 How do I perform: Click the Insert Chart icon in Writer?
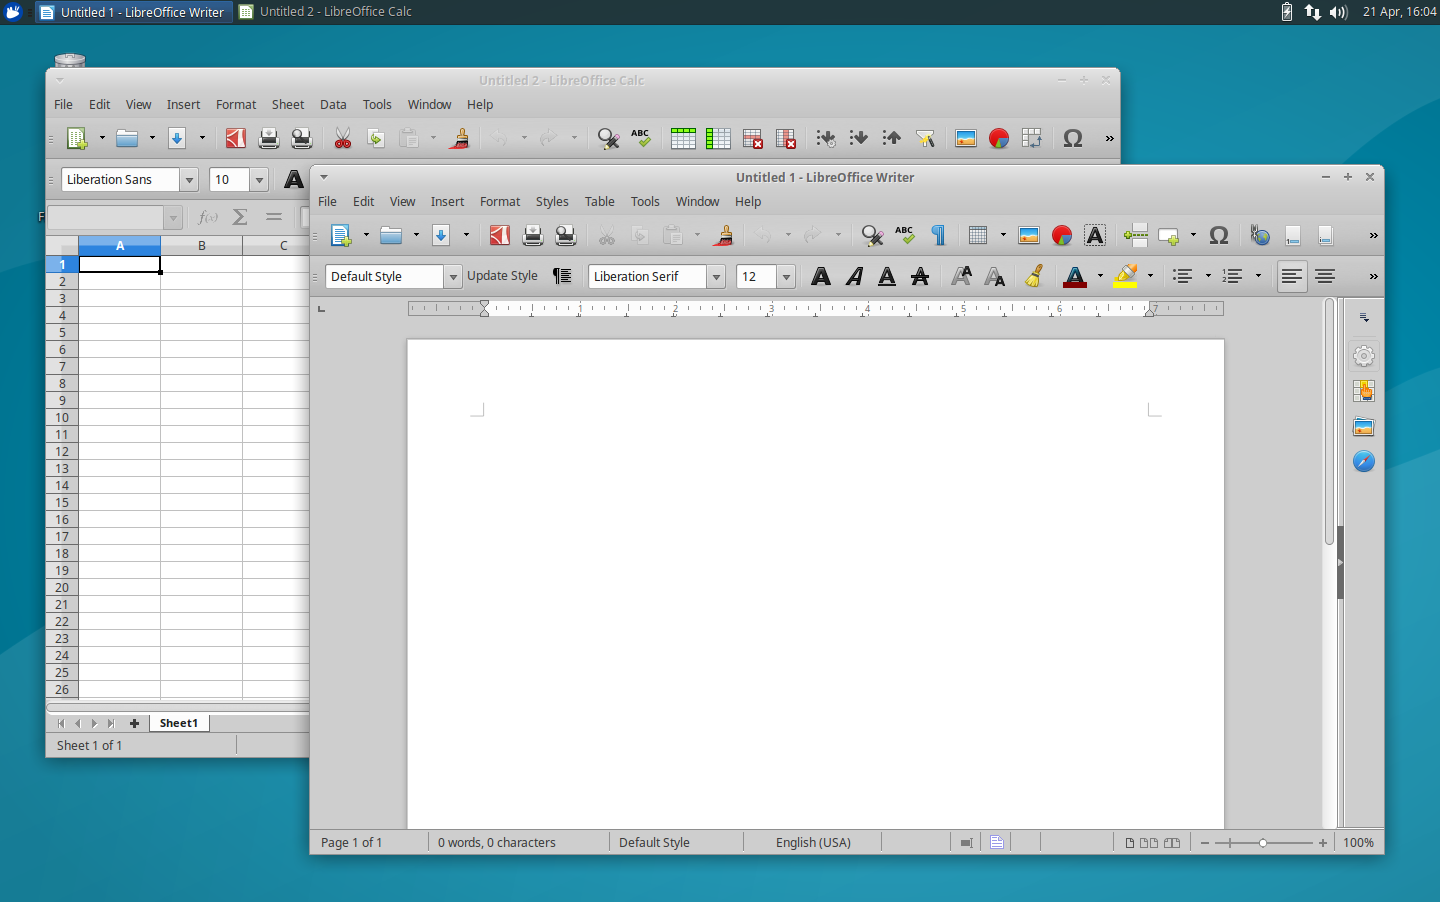tap(1062, 235)
